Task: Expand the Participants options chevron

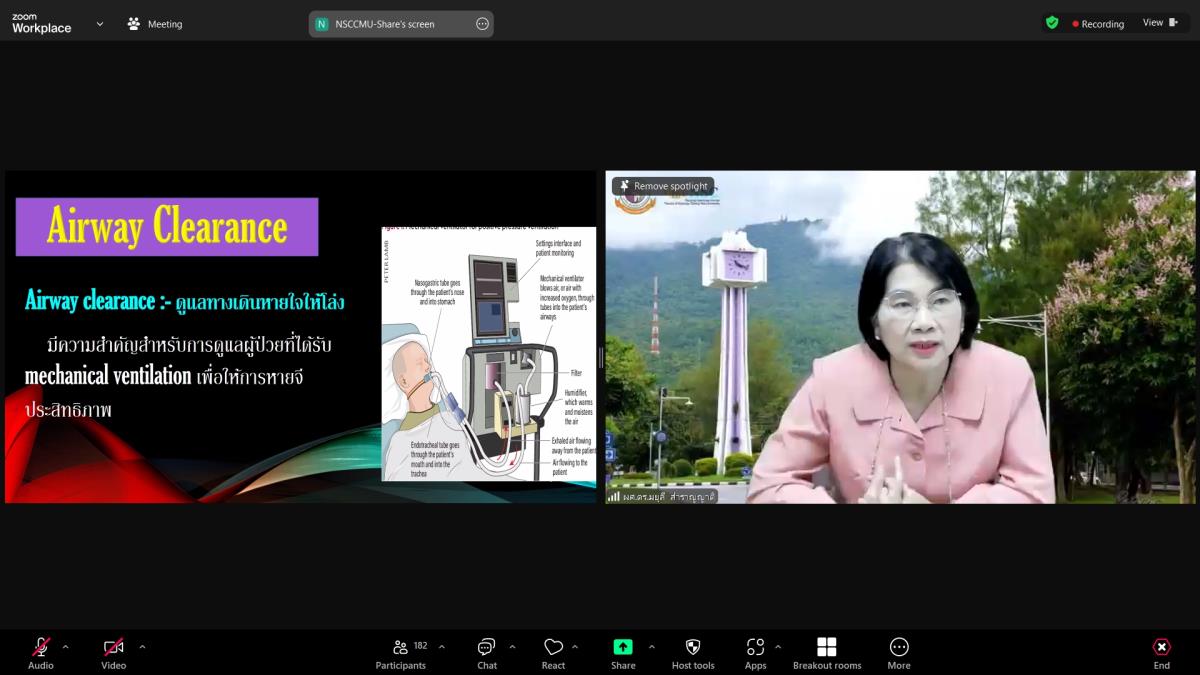Action: tap(442, 647)
